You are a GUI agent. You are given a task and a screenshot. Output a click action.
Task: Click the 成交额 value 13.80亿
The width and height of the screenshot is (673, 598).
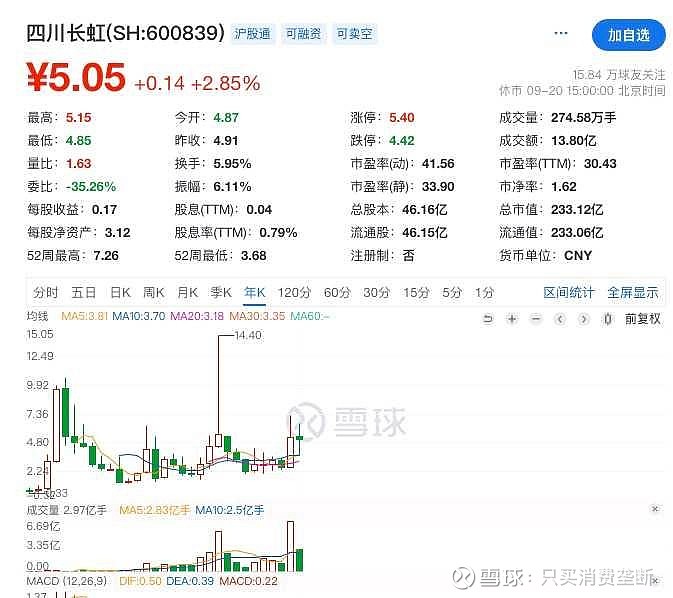(x=574, y=141)
